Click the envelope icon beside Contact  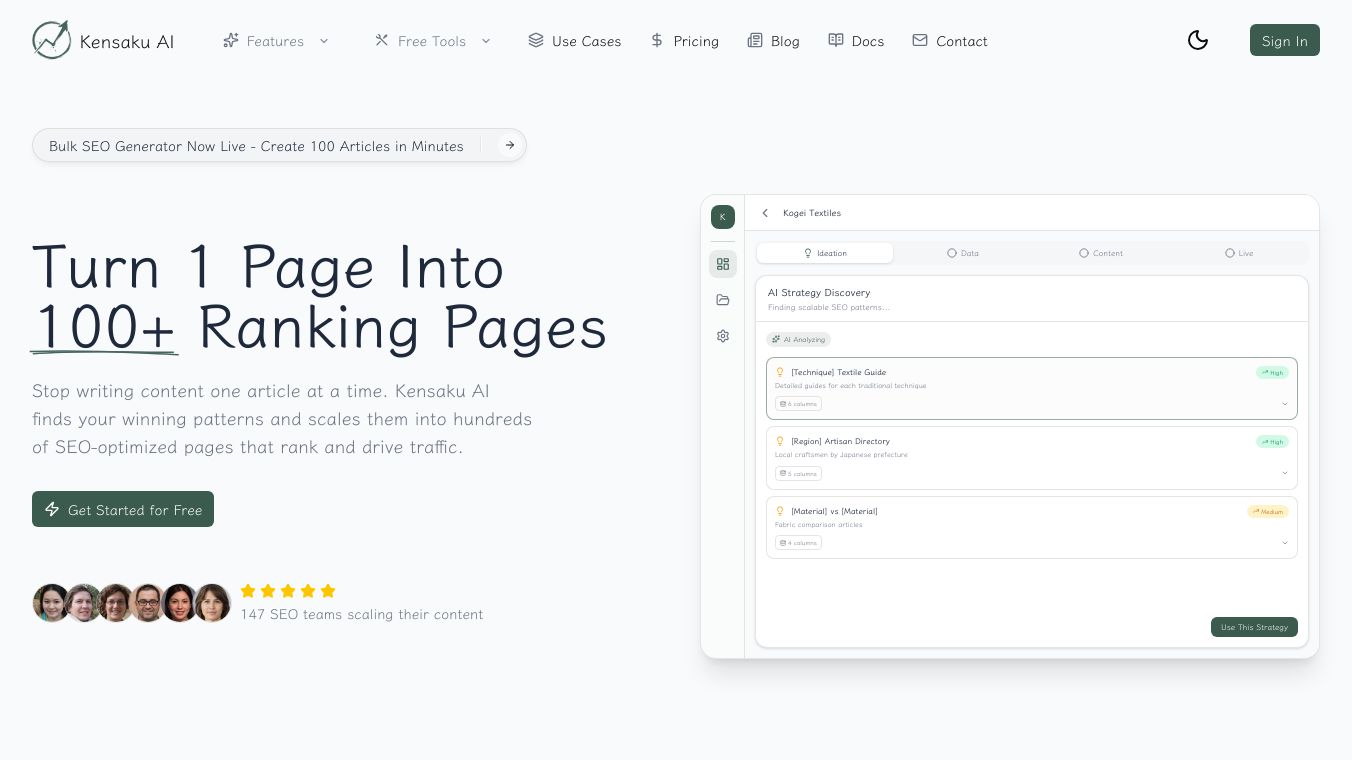coord(920,40)
